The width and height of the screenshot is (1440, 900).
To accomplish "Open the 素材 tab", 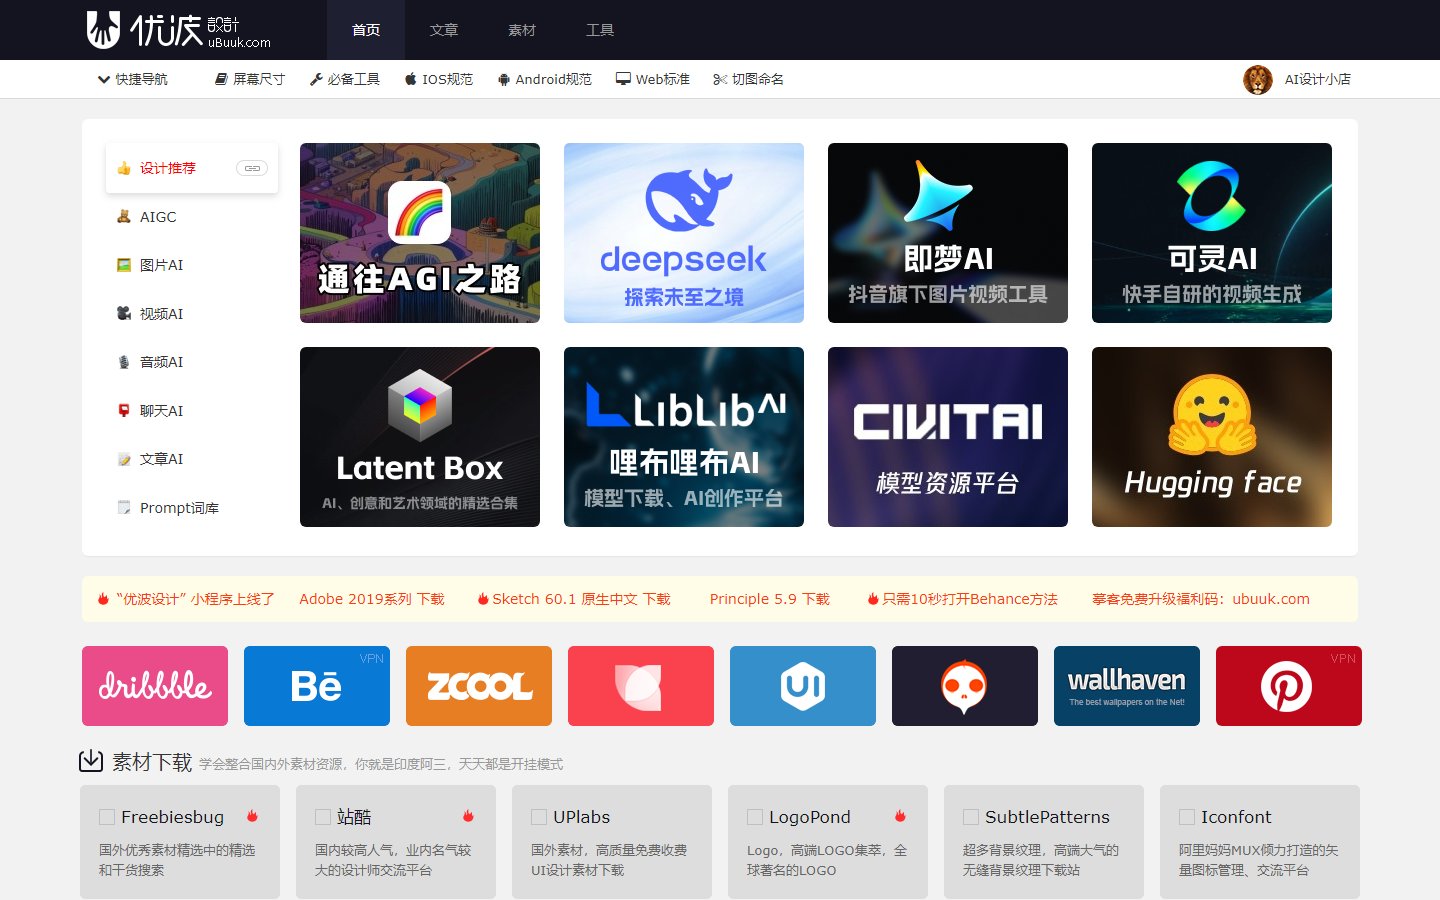I will point(522,30).
